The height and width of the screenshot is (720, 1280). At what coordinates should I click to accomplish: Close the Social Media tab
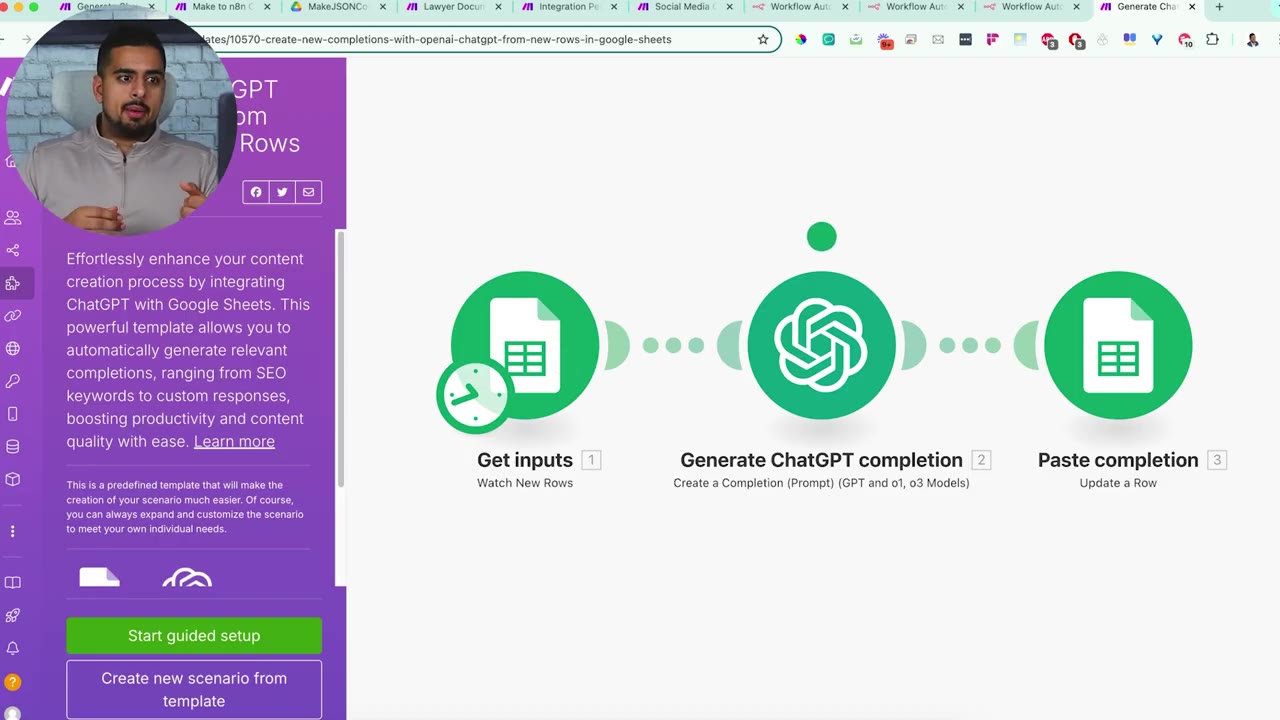click(729, 7)
